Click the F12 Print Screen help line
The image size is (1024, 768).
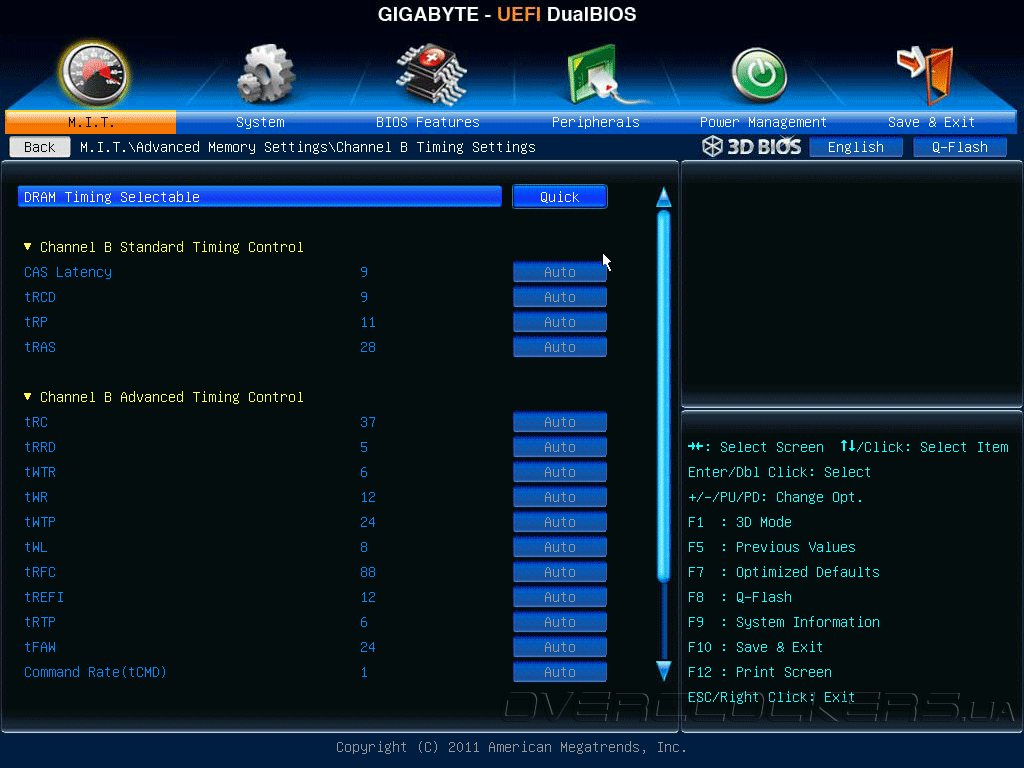(x=760, y=671)
